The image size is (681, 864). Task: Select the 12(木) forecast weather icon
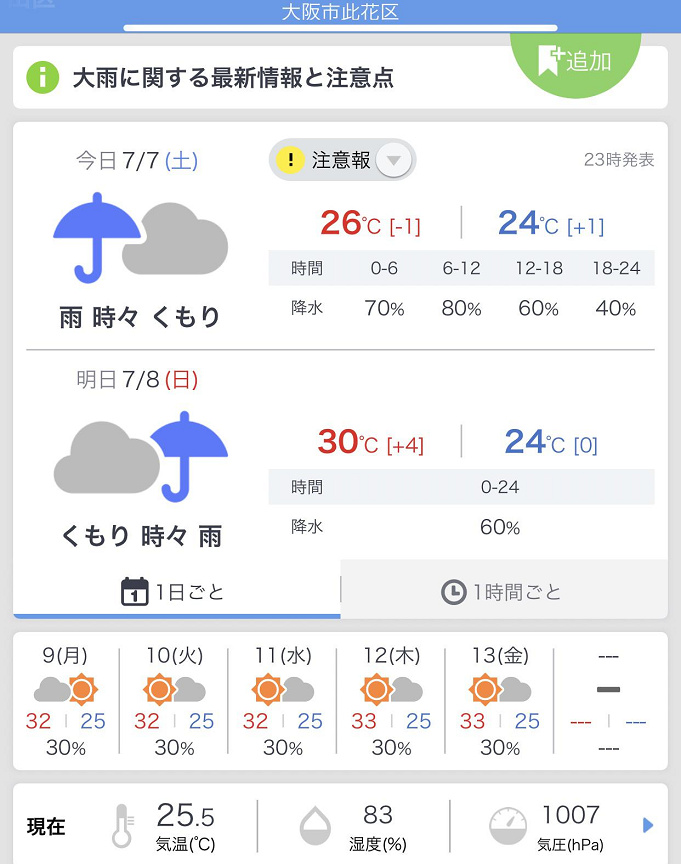391,690
